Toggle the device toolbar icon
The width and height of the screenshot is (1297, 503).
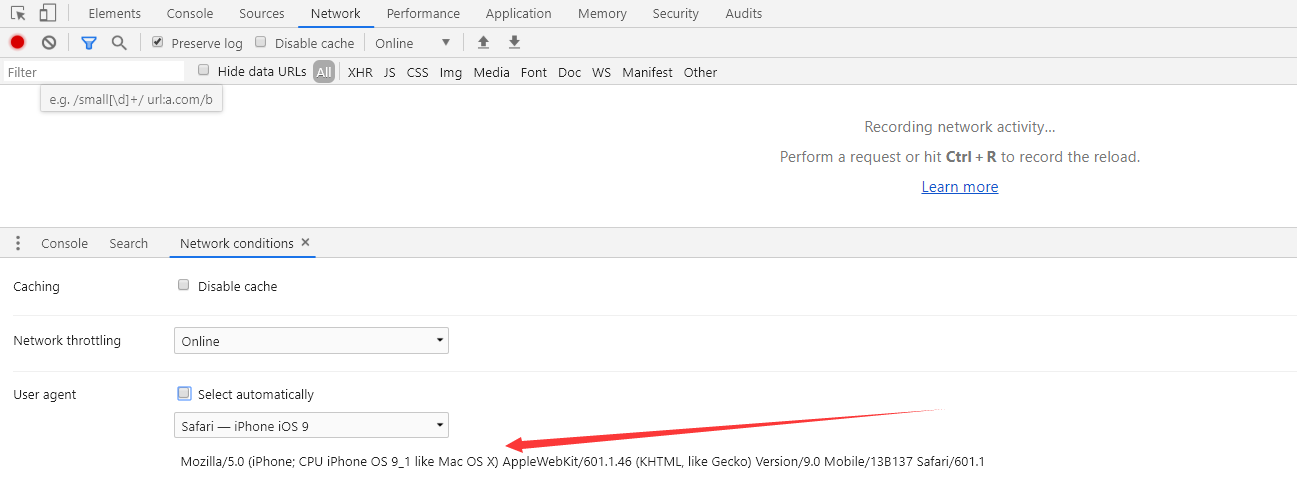[x=48, y=13]
